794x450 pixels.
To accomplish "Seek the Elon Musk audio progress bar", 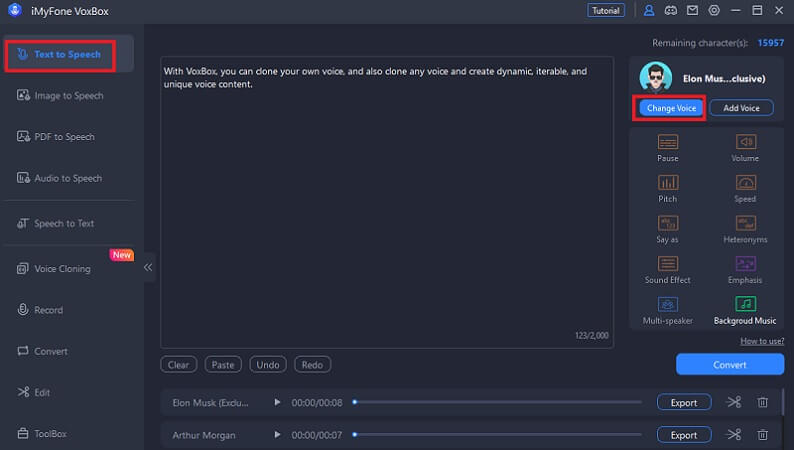I will [x=498, y=402].
